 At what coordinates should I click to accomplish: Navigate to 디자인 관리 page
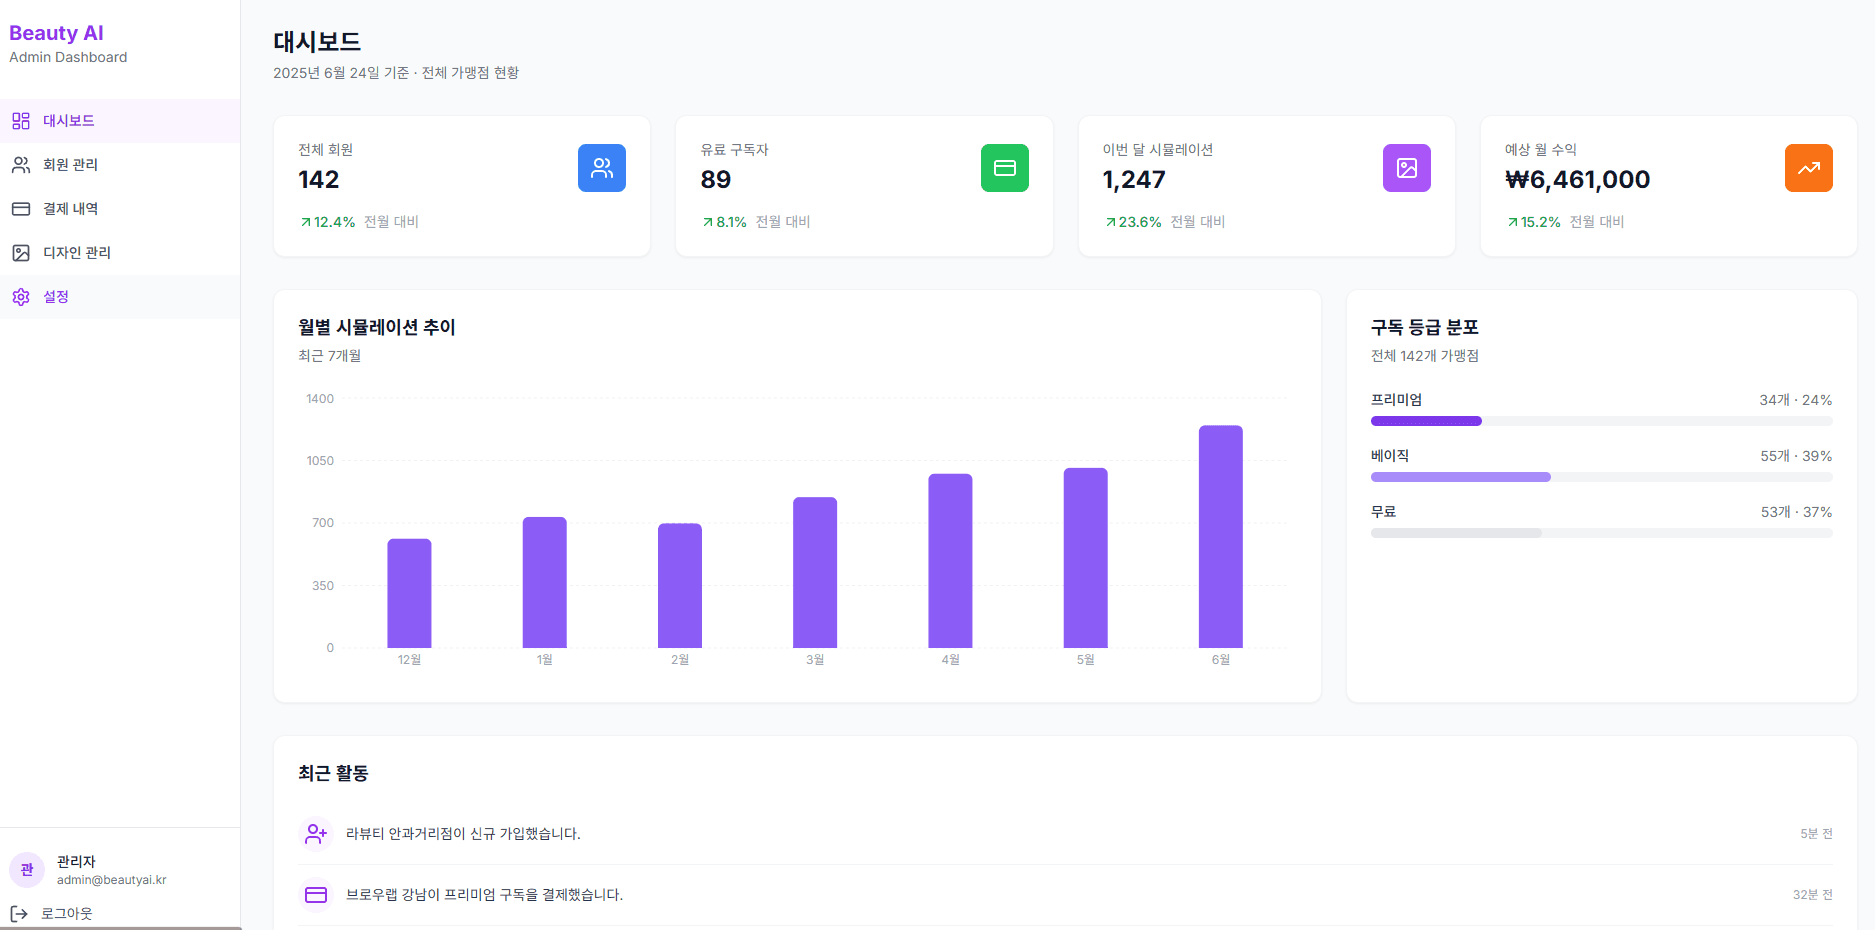[x=120, y=253]
